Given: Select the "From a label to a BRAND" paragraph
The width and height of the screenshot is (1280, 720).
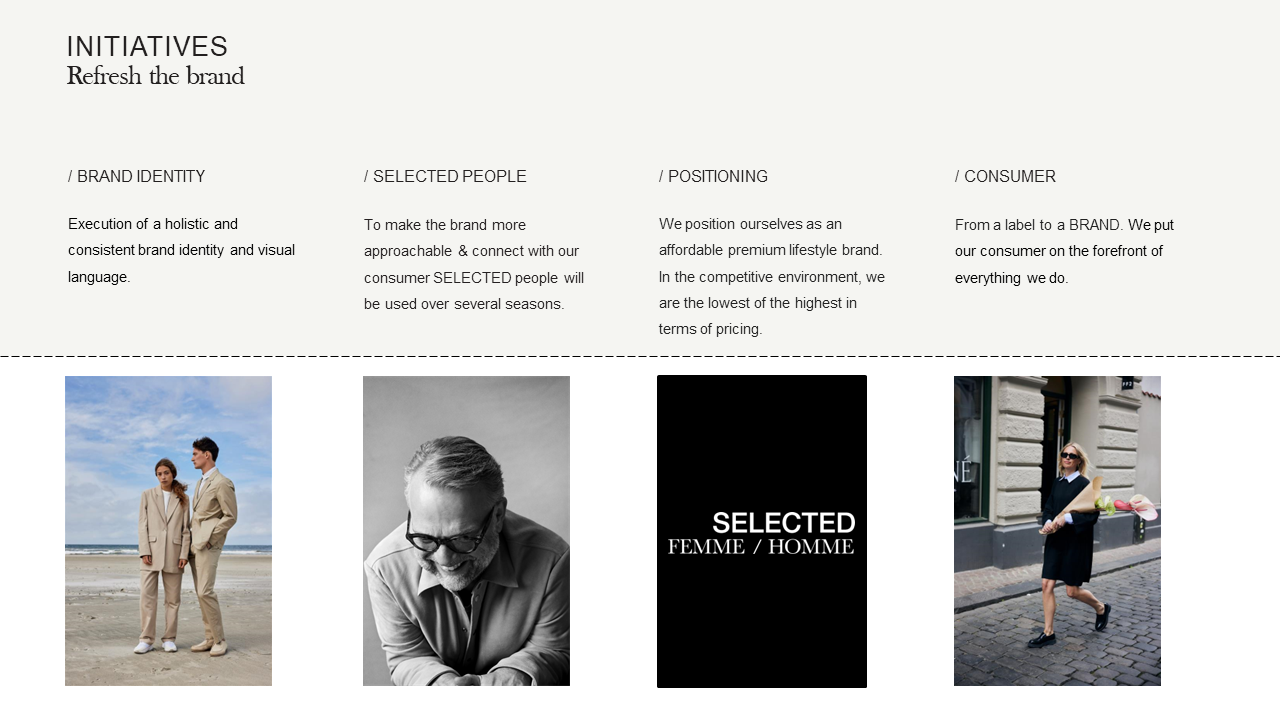Looking at the screenshot, I should 1064,251.
